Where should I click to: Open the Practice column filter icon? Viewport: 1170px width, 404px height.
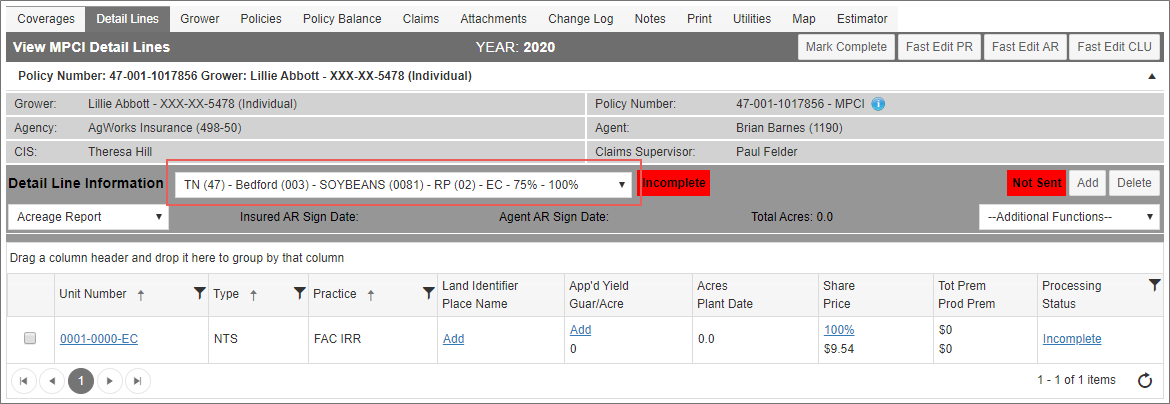429,294
